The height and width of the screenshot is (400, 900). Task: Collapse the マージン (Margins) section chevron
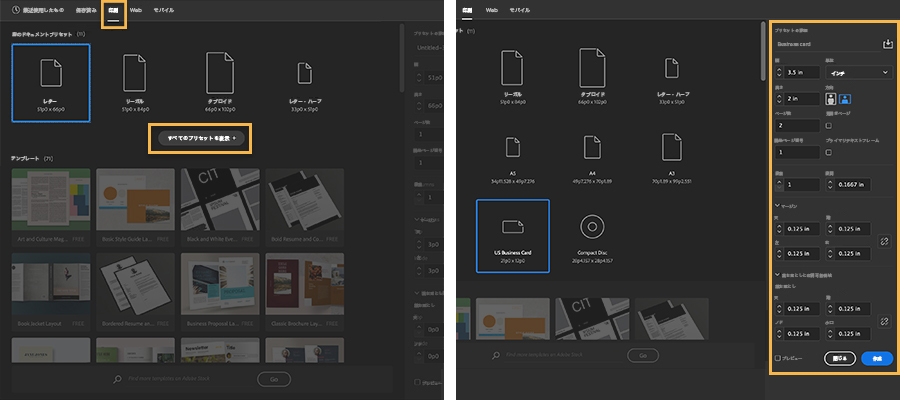tap(777, 205)
